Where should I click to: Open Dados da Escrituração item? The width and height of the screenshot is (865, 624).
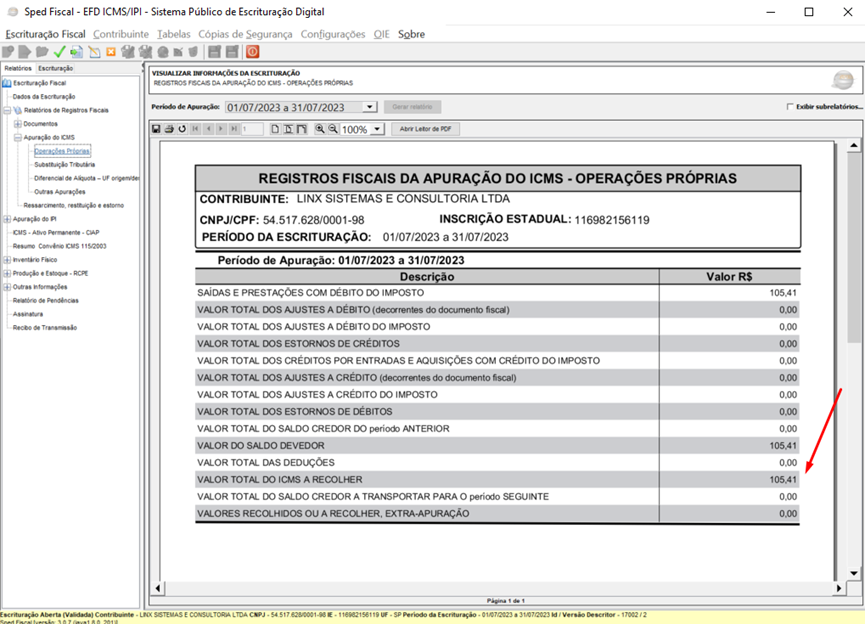[44, 97]
